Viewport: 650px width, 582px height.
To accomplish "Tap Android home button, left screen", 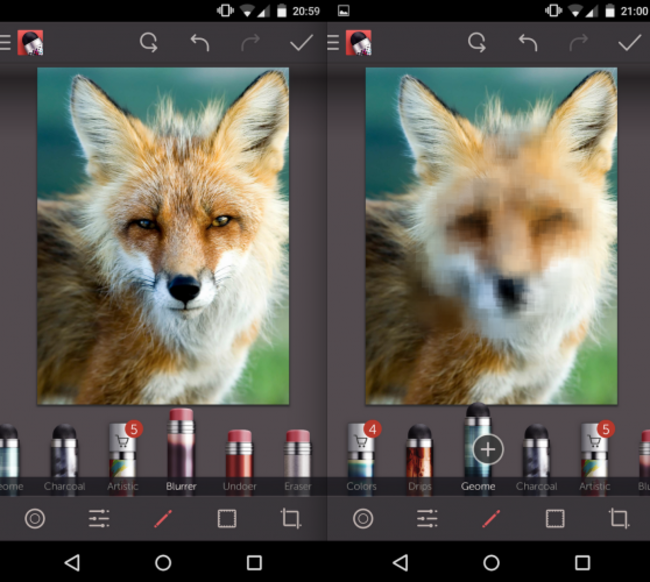I will coord(163,563).
